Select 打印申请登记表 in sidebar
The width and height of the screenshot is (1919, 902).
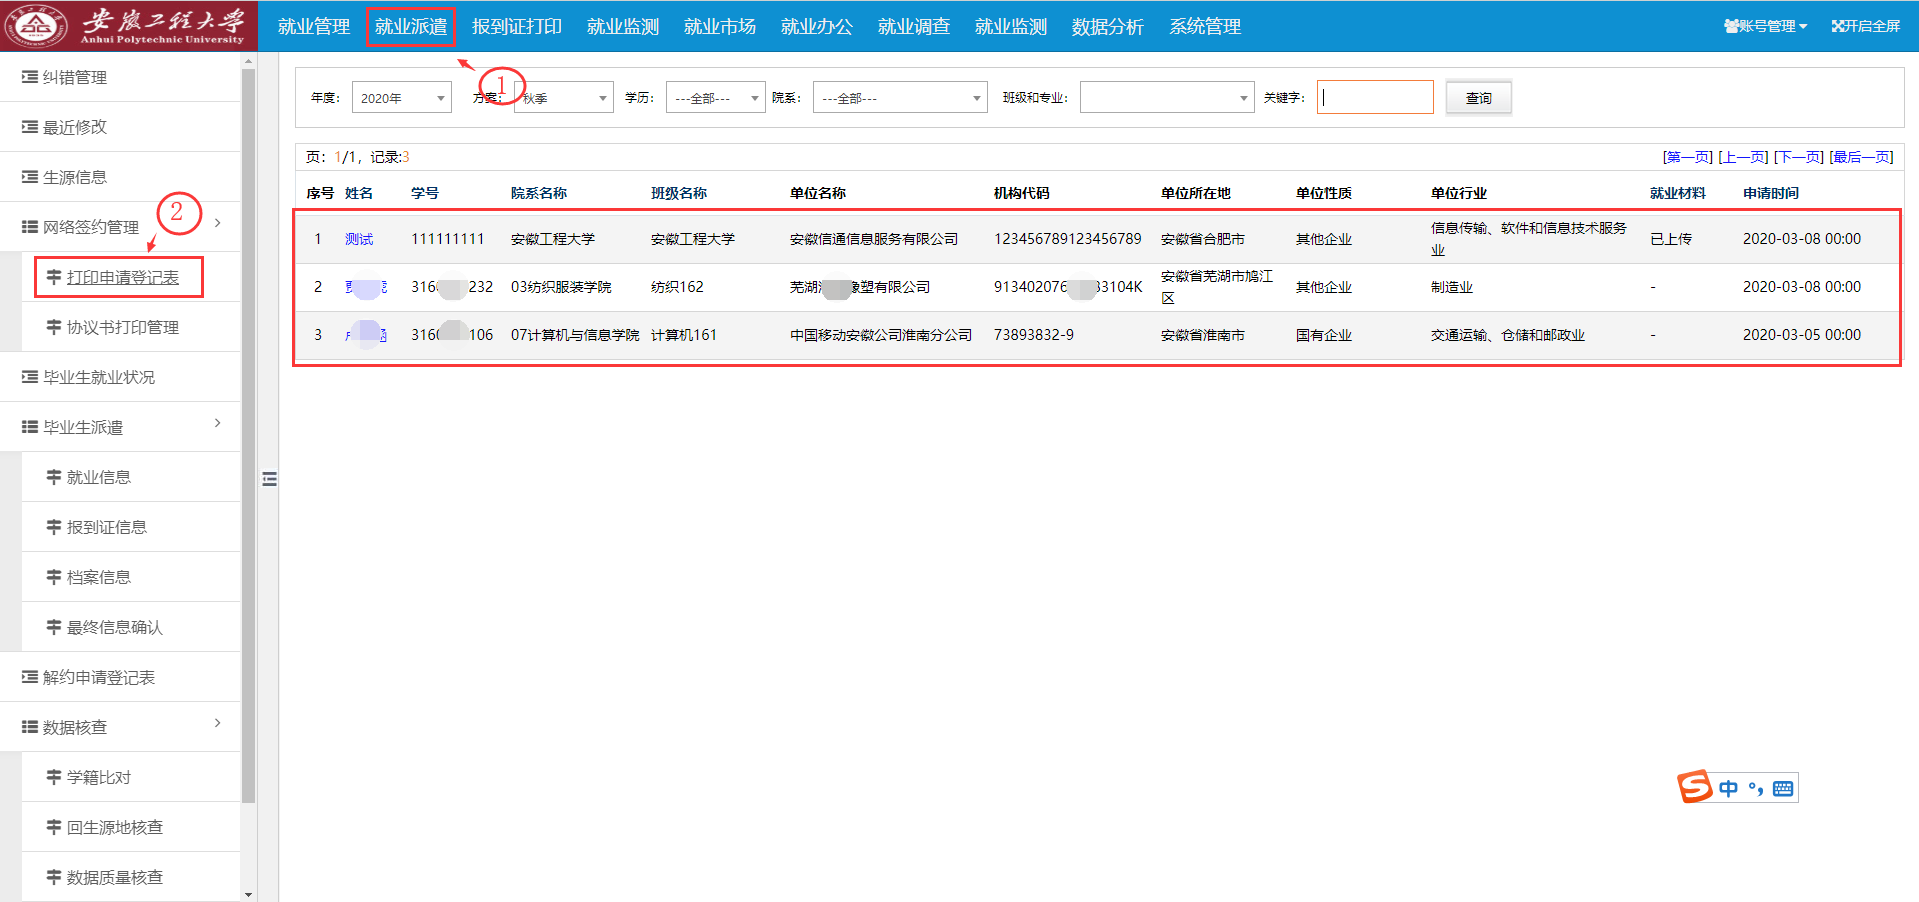(x=122, y=277)
